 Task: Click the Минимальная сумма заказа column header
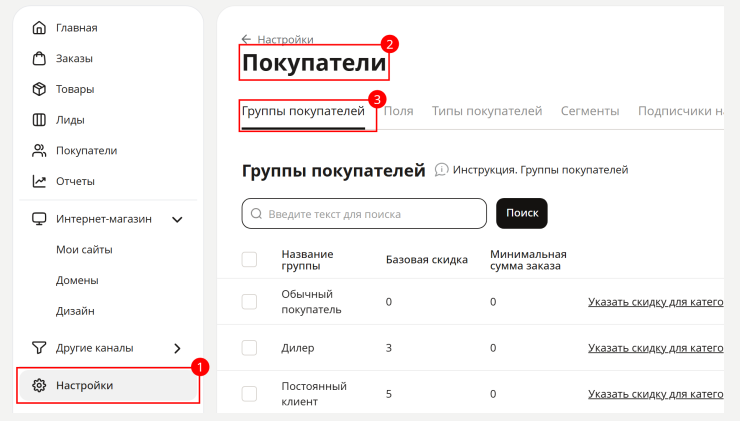coord(528,260)
